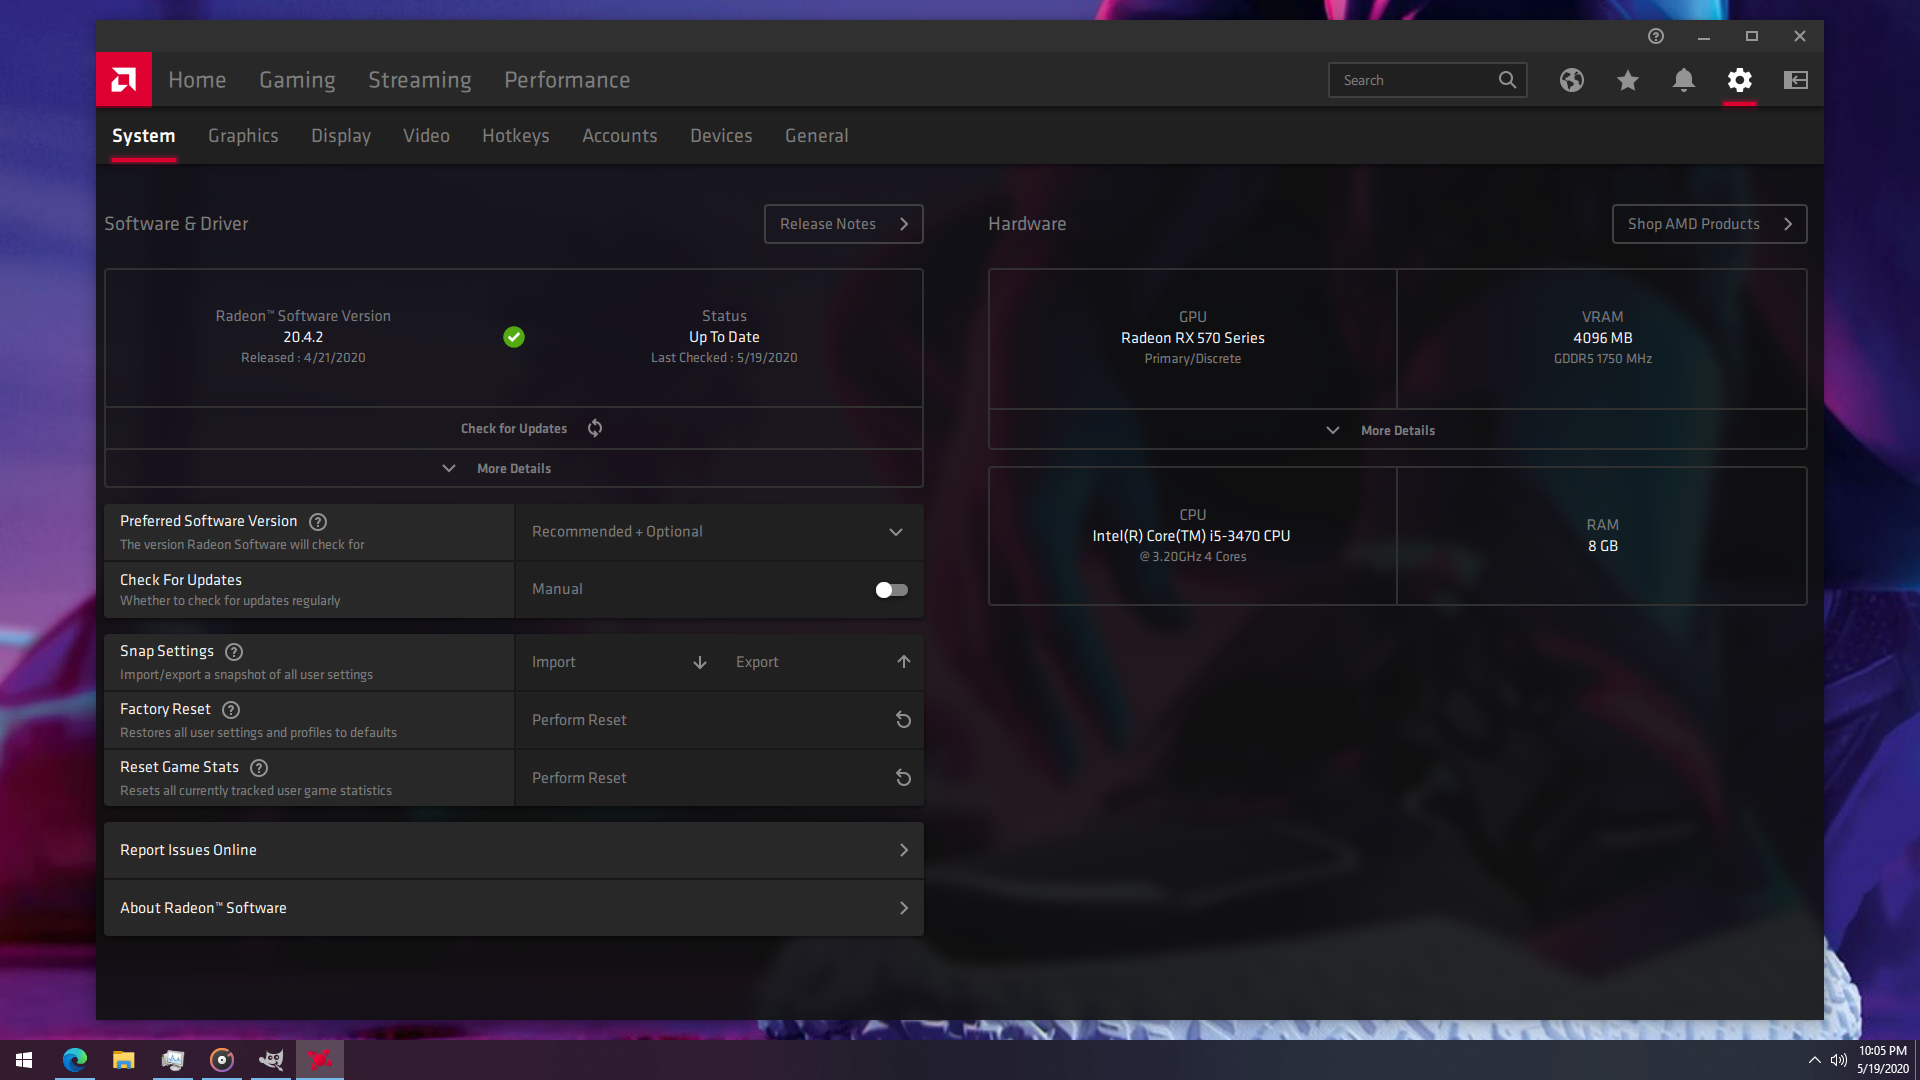Select the Graphics settings tab
Screen dimensions: 1920x1080
(243, 136)
